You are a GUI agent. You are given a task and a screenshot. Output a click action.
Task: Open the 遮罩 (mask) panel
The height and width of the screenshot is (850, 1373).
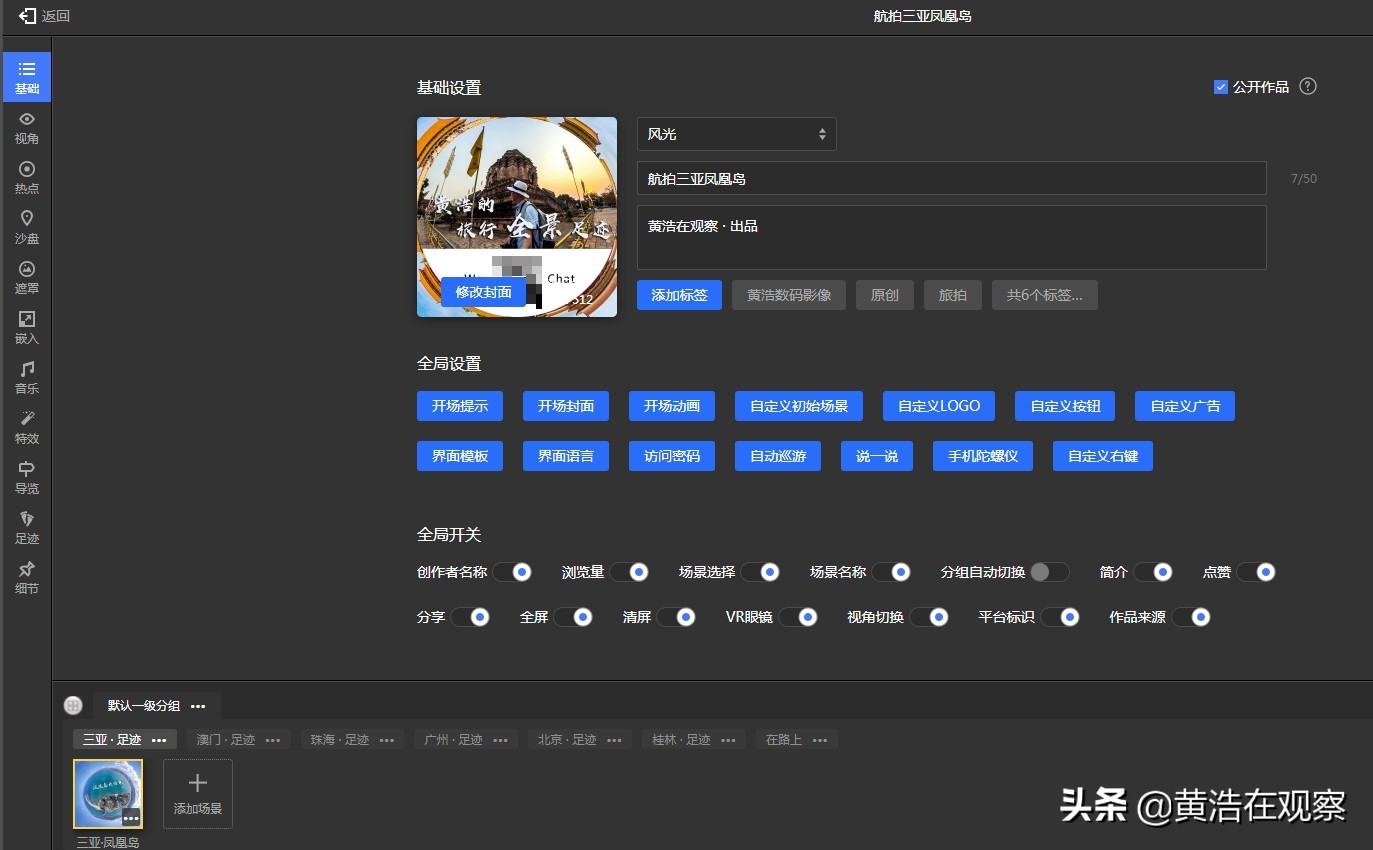tap(26, 277)
